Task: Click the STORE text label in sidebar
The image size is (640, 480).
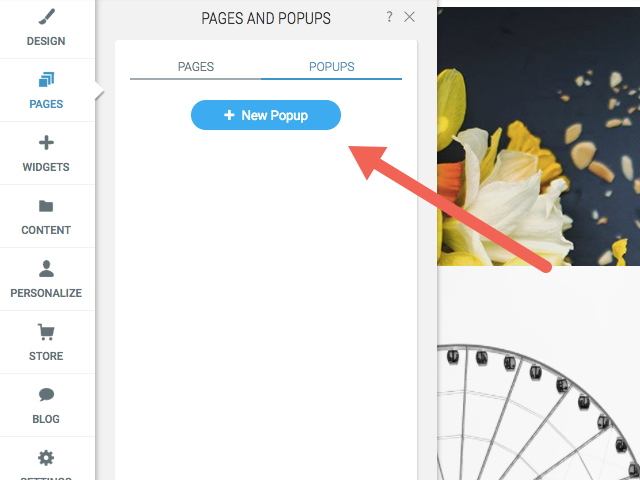Action: coord(46,356)
